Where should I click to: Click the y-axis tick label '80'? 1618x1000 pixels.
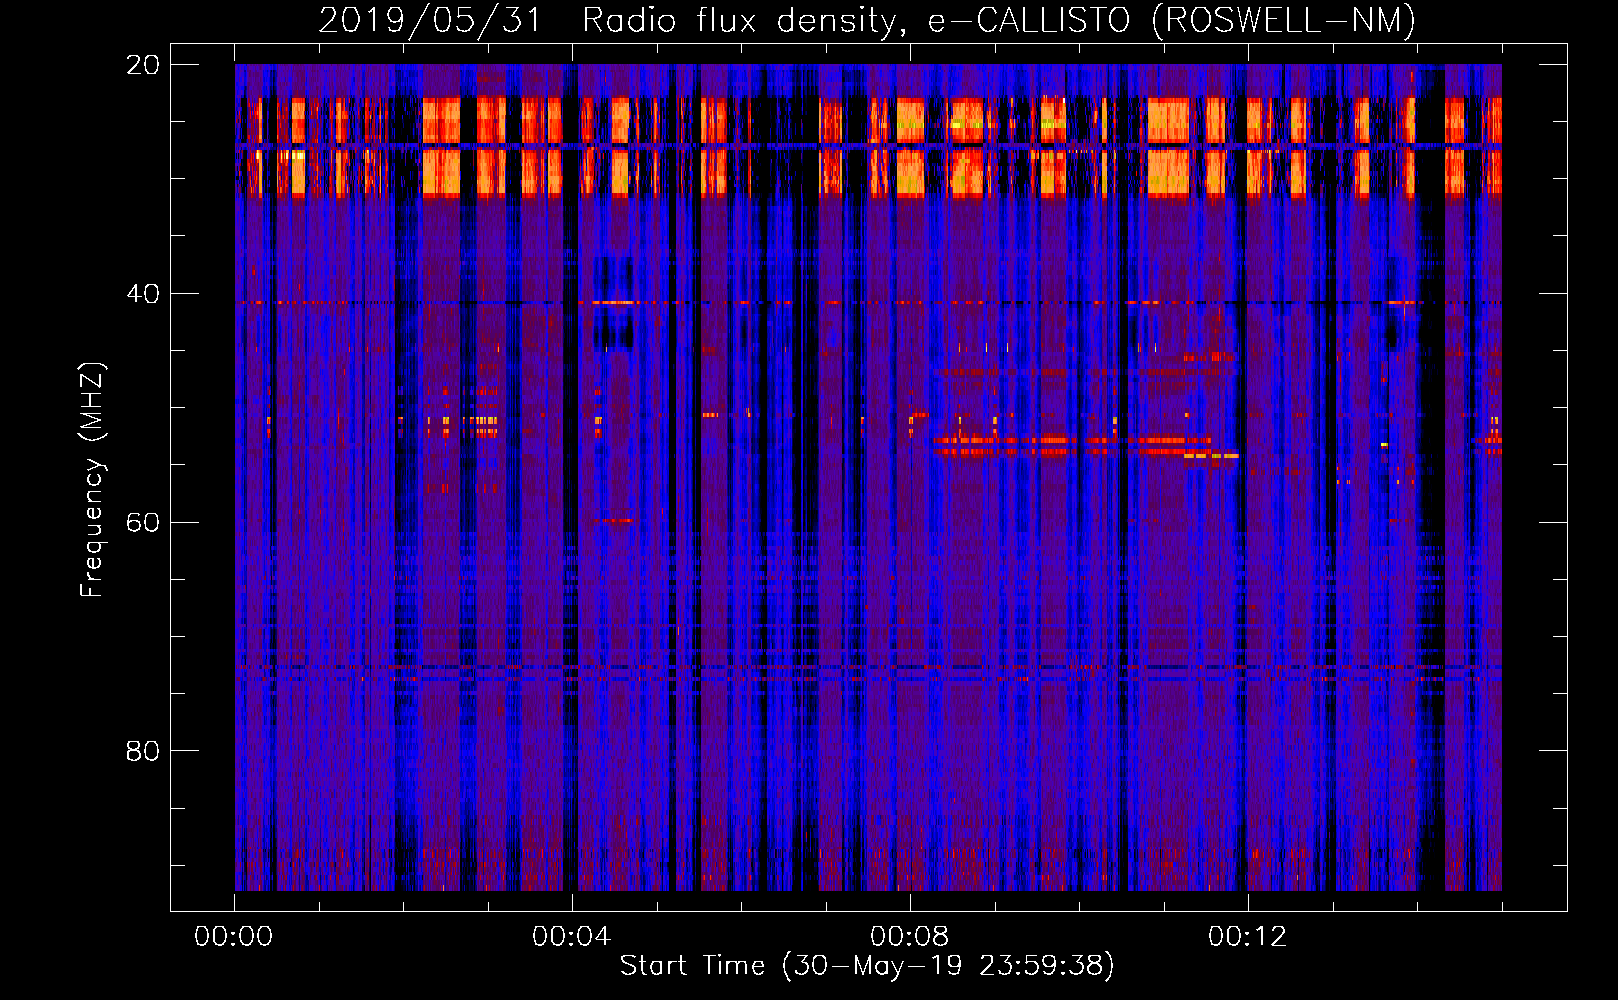pos(143,751)
